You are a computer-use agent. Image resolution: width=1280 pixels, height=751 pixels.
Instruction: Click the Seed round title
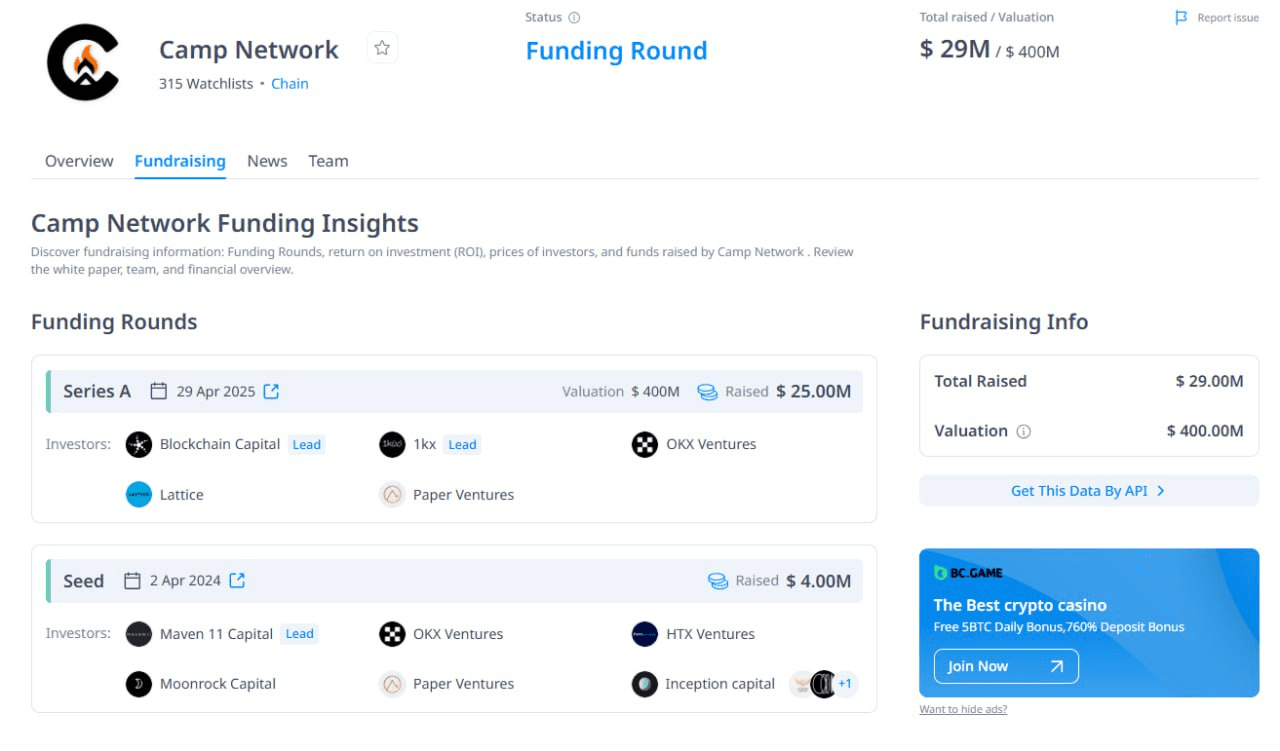pyautogui.click(x=84, y=581)
